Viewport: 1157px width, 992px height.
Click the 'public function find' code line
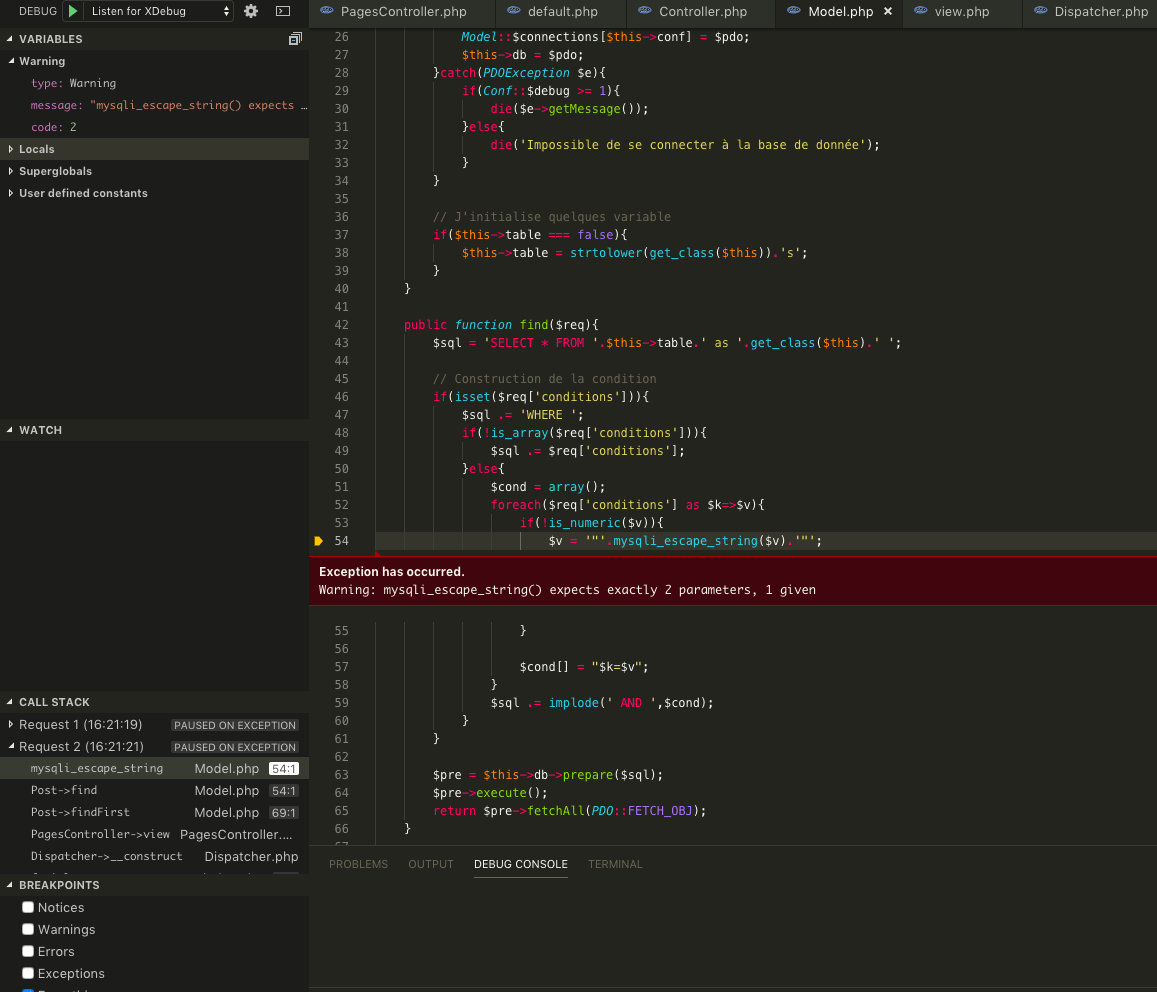(x=501, y=325)
